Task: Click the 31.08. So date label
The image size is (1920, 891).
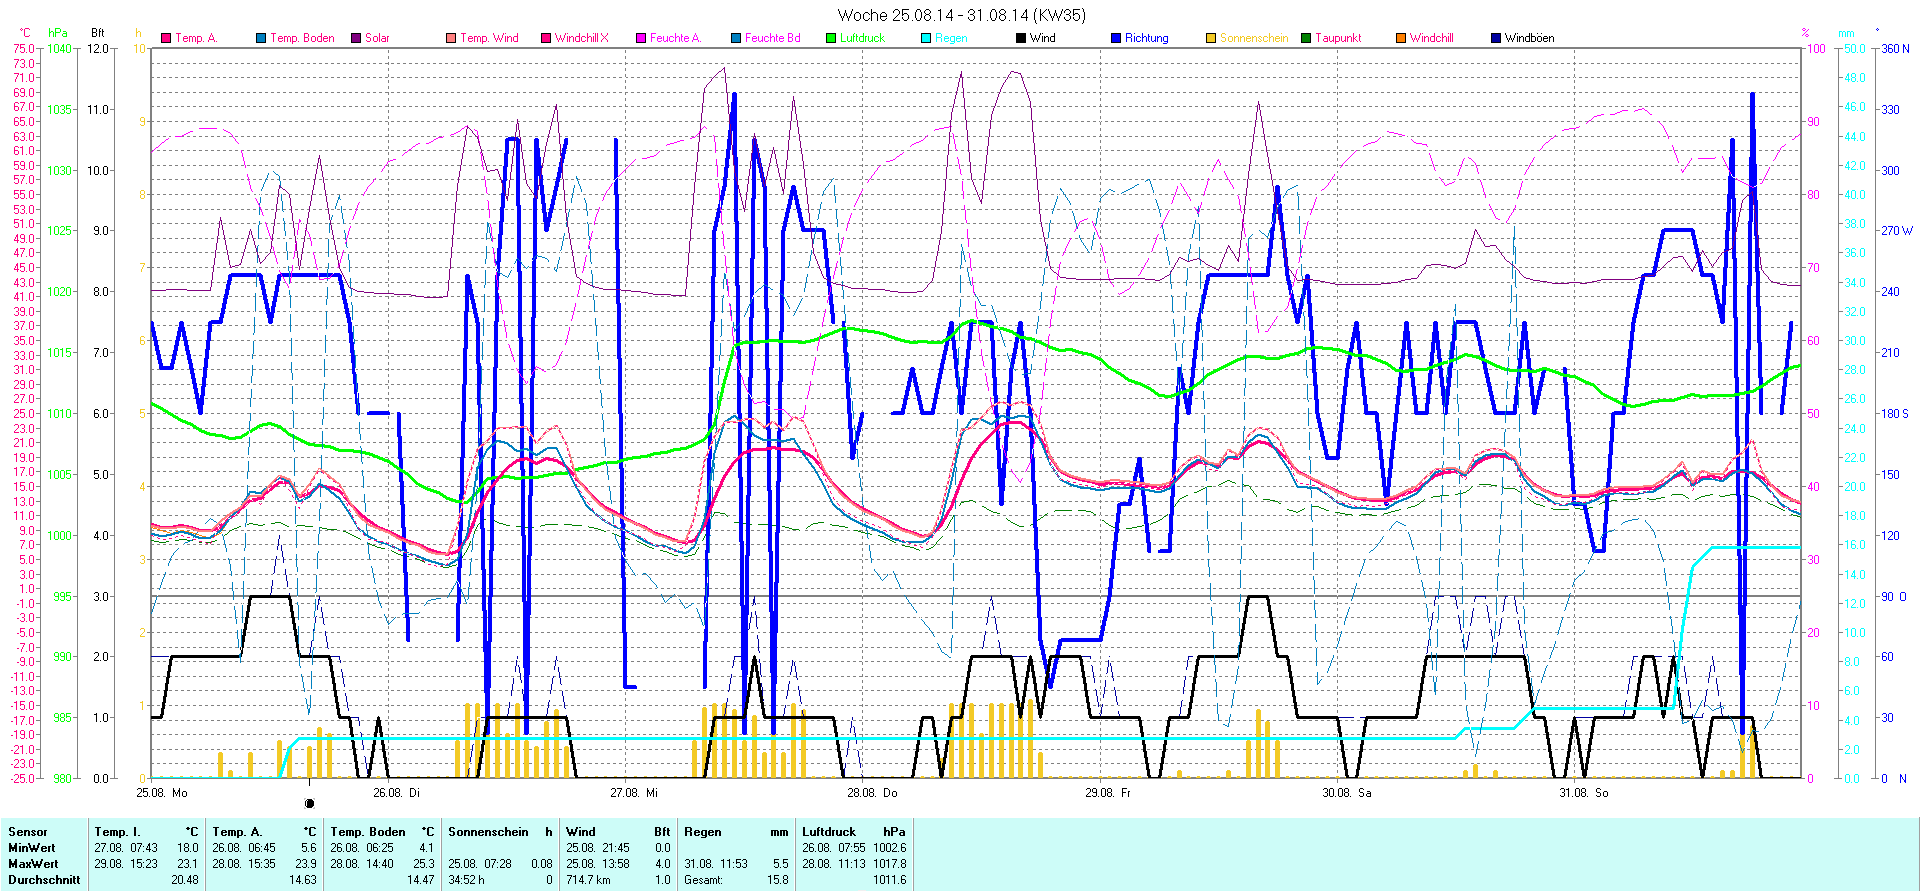Action: tap(1584, 793)
